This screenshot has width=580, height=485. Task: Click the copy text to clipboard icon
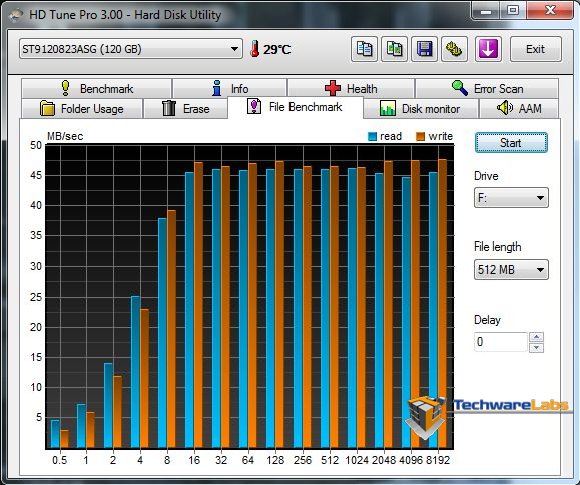(x=364, y=49)
